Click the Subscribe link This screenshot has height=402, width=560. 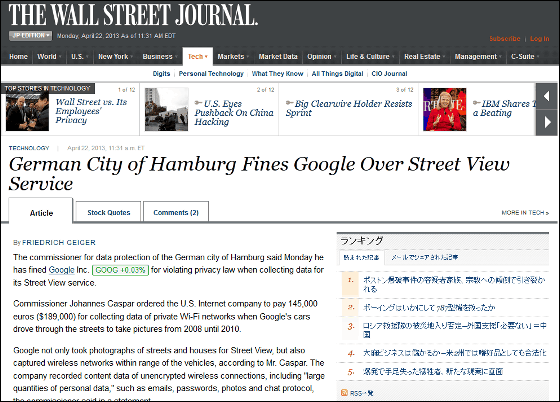tap(504, 39)
